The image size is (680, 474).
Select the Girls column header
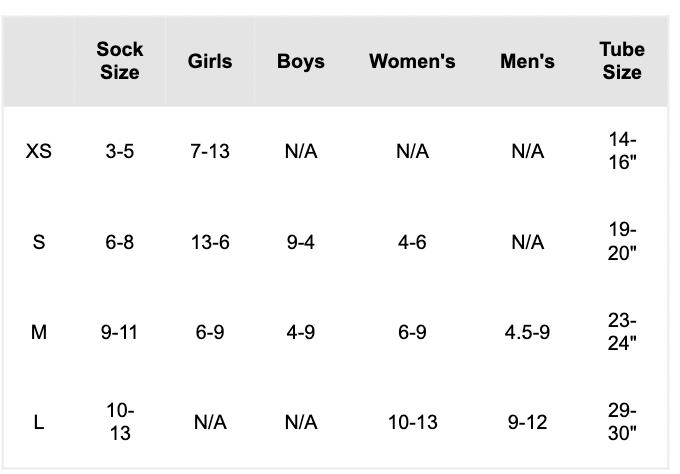pos(210,61)
